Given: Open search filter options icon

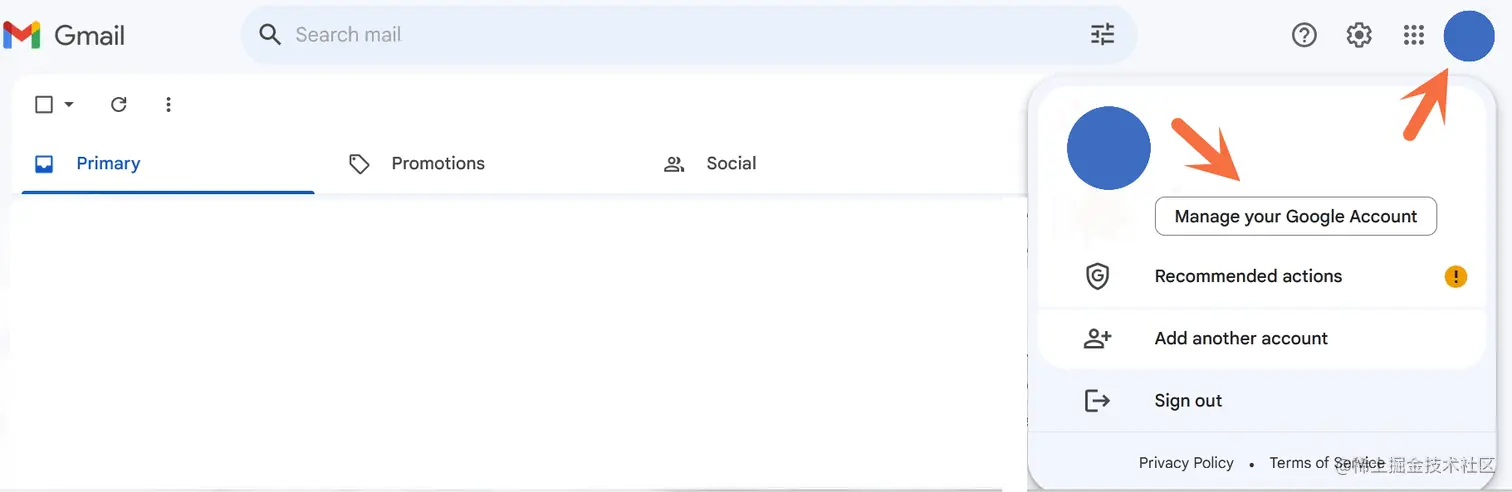Looking at the screenshot, I should coord(1102,35).
